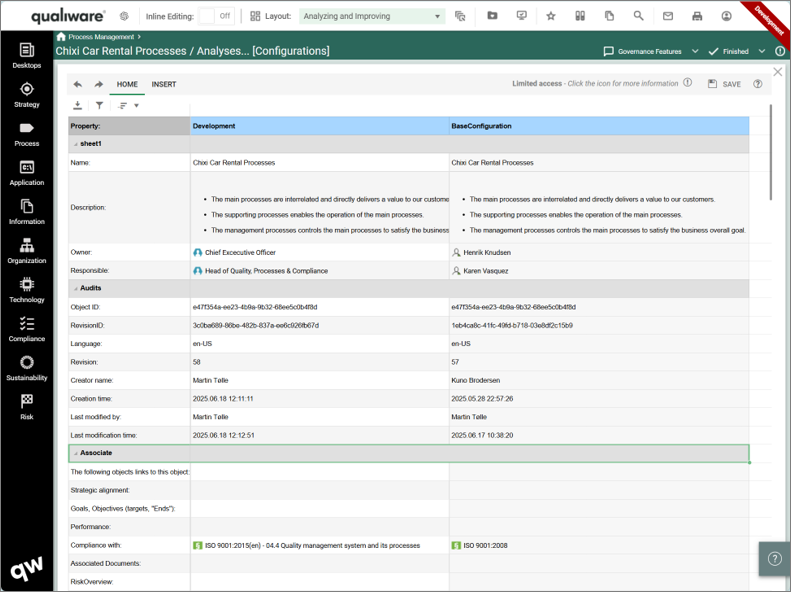Click the settings swirl icon beside the qualiware logo
Image resolution: width=791 pixels, height=592 pixels.
pos(124,16)
